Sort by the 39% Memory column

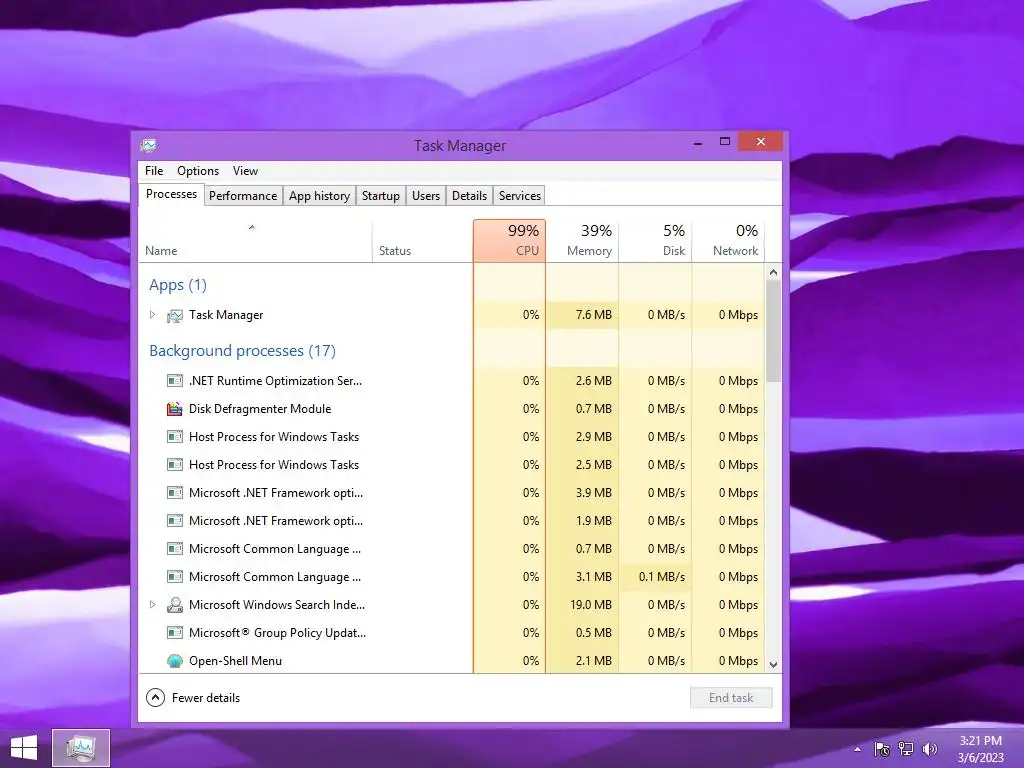coord(582,241)
